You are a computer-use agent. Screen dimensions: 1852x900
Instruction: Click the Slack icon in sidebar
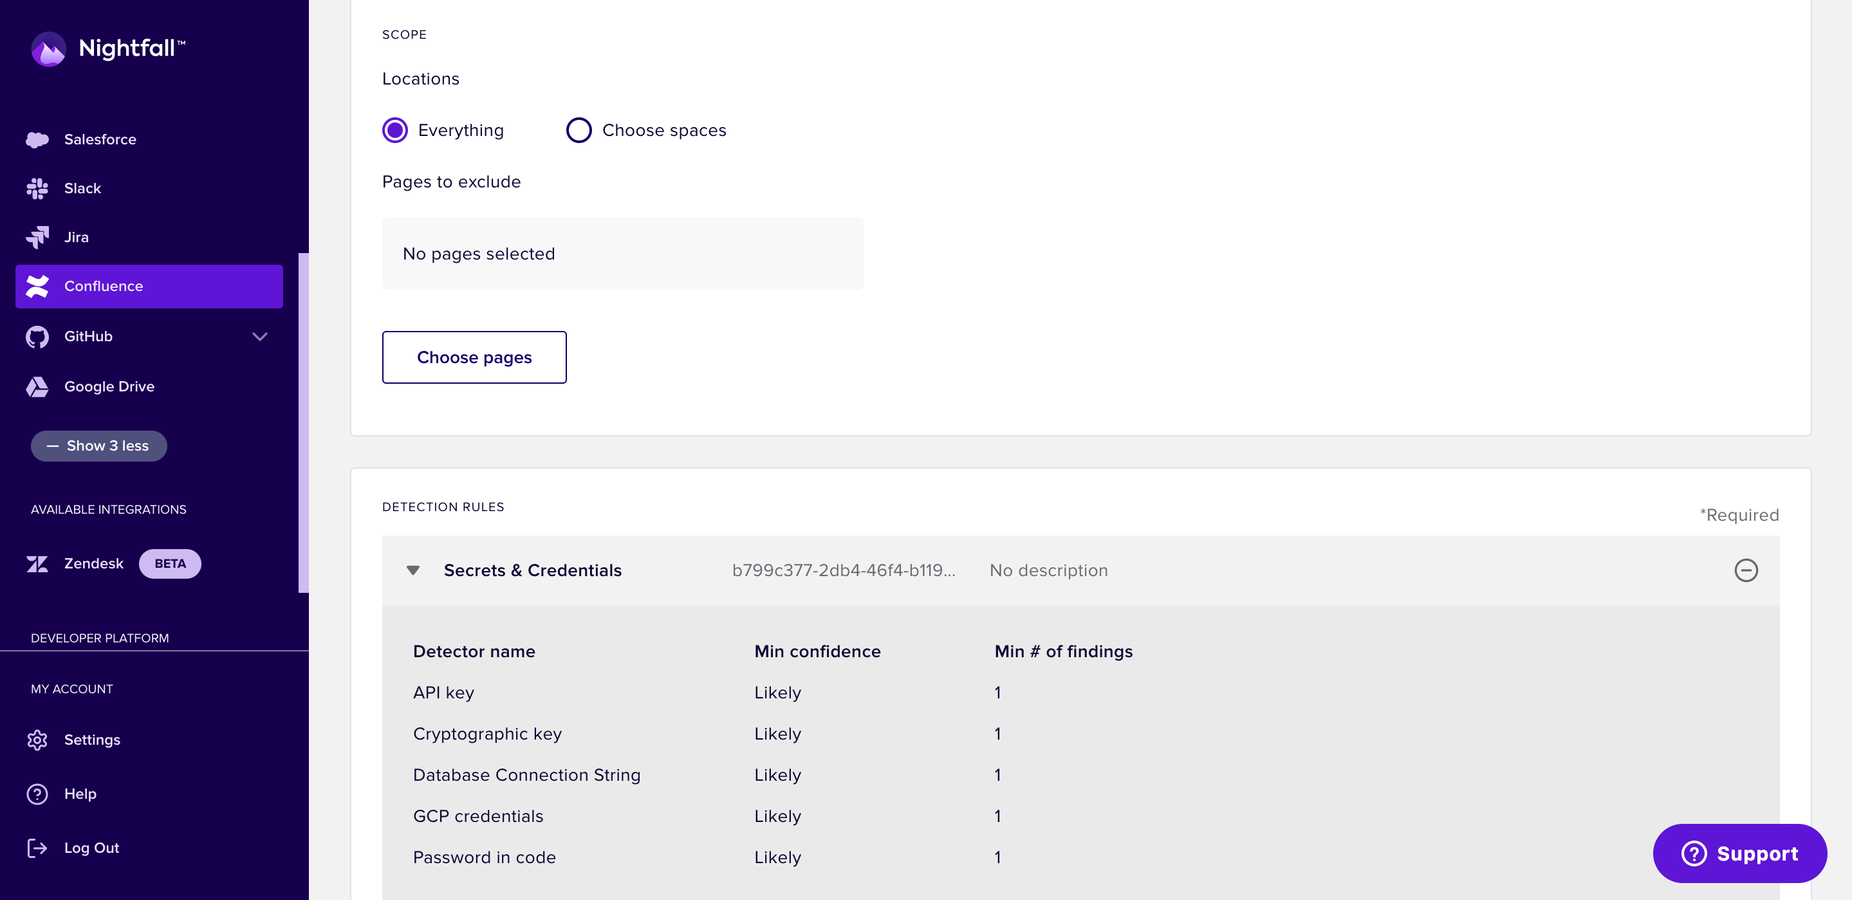tap(37, 188)
